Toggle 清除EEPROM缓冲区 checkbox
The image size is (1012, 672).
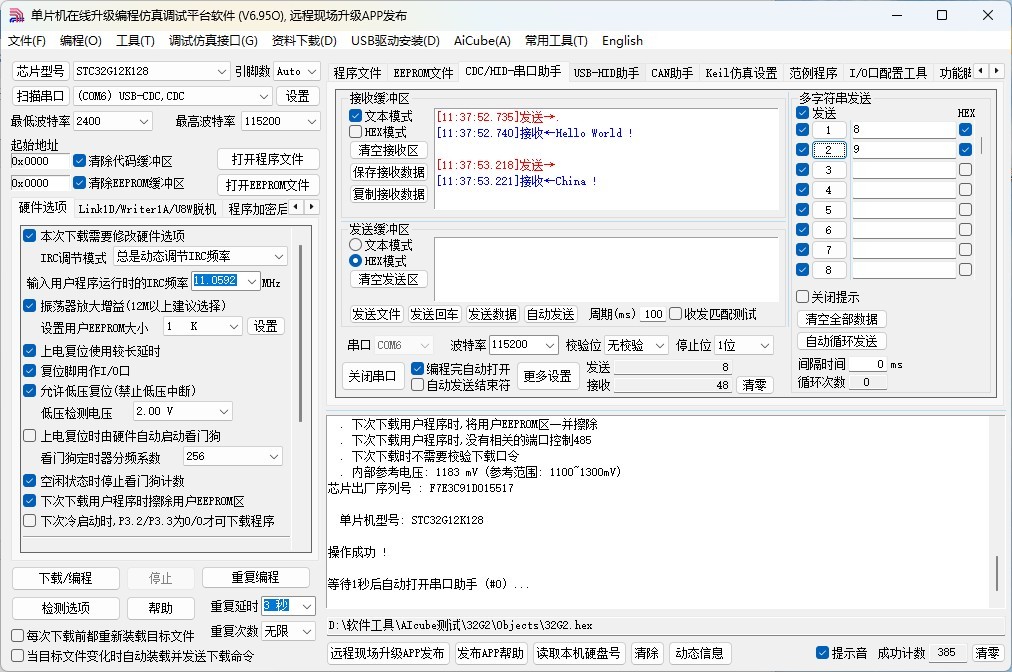(79, 183)
